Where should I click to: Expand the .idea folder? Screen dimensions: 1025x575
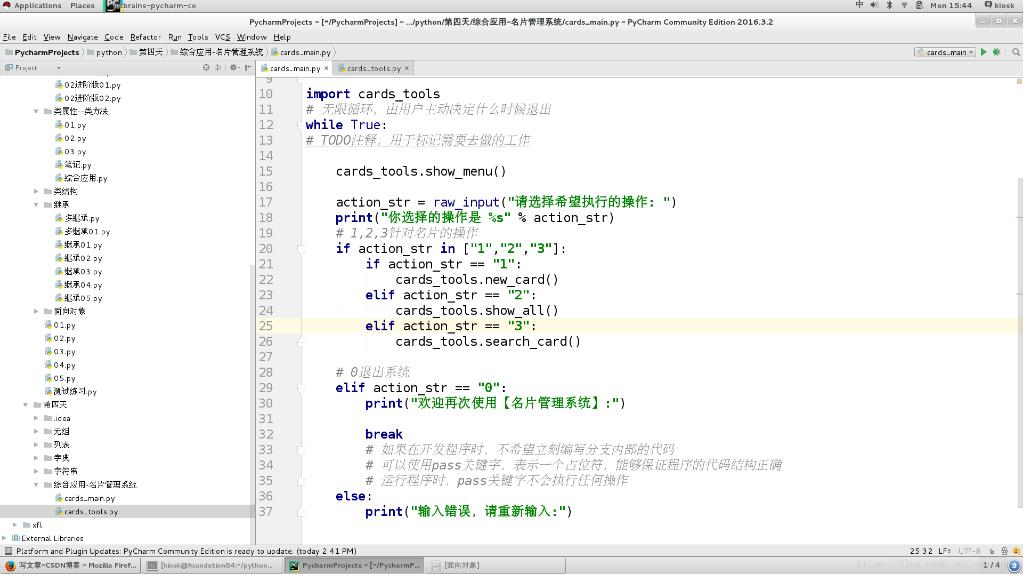36,418
